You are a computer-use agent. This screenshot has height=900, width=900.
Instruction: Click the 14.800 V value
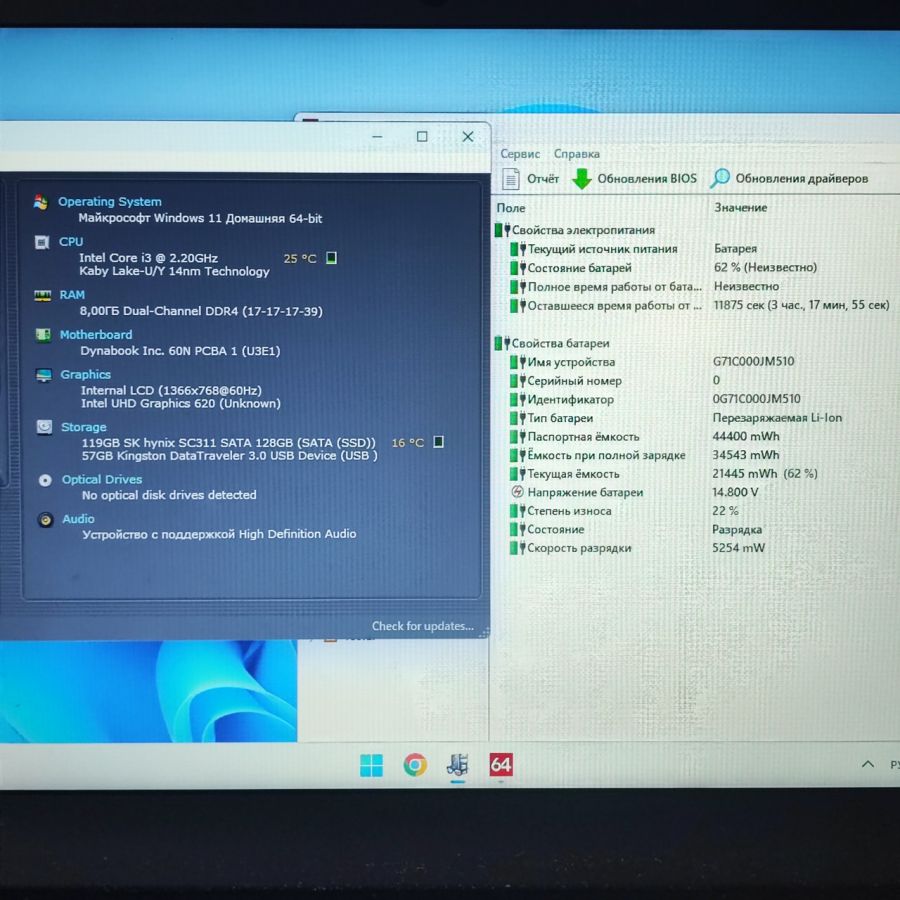(735, 492)
